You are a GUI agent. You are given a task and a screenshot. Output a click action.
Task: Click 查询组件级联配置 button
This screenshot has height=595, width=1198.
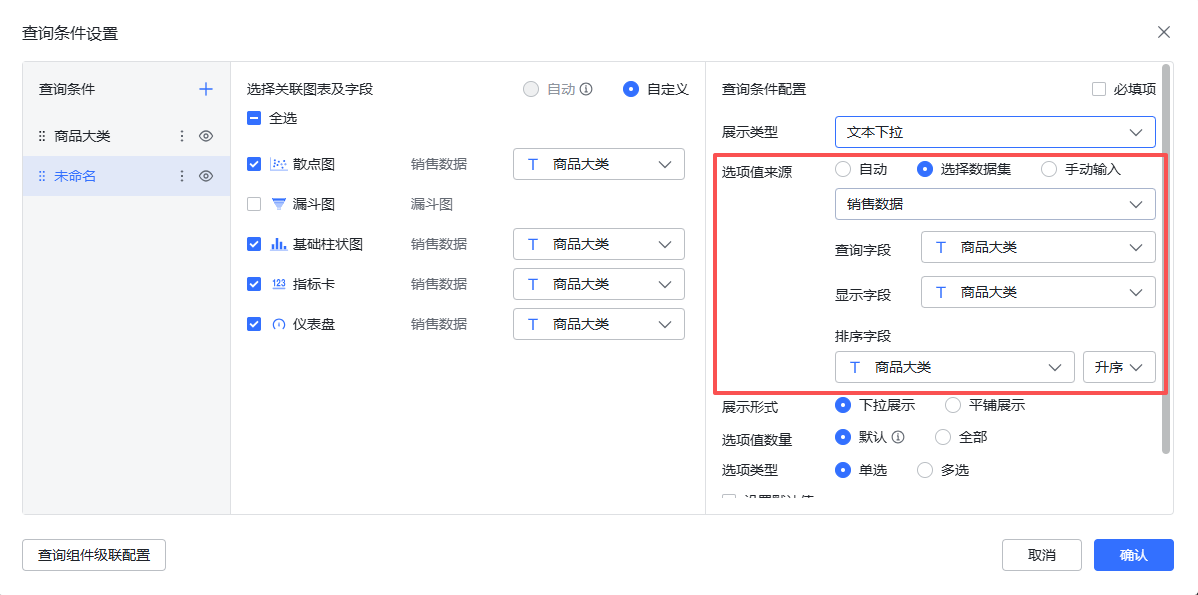(x=94, y=555)
